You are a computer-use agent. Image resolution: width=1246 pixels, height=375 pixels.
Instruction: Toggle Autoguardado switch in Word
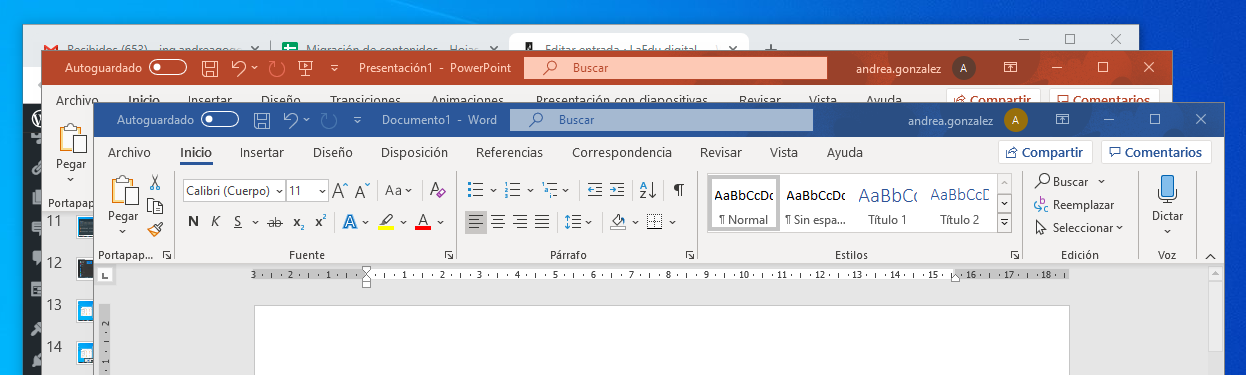click(x=219, y=120)
